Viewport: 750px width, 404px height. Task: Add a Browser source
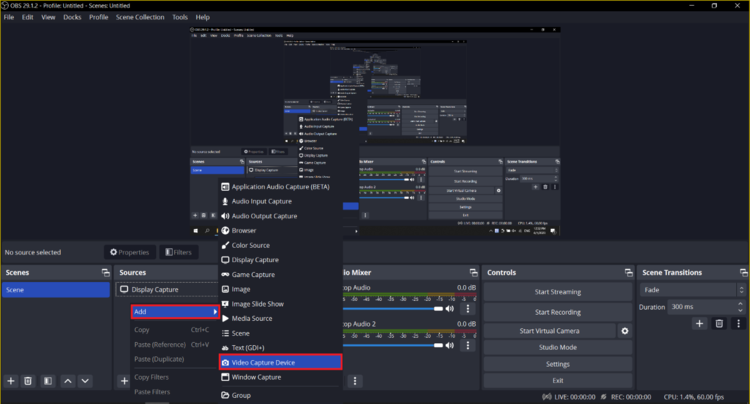point(280,230)
